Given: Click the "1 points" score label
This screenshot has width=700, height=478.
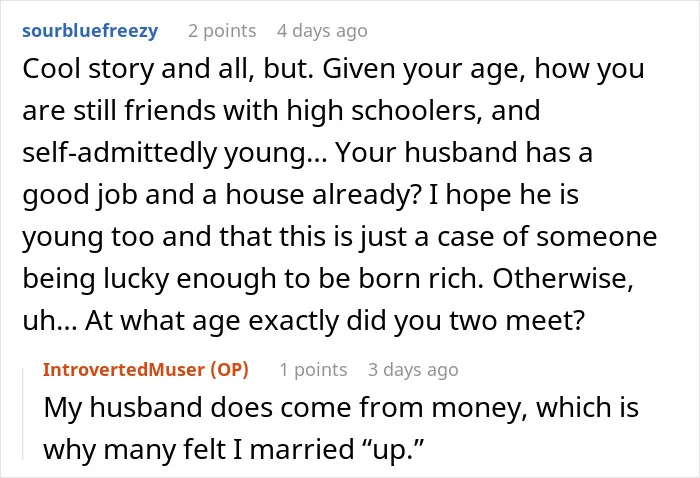Looking at the screenshot, I should (x=313, y=370).
